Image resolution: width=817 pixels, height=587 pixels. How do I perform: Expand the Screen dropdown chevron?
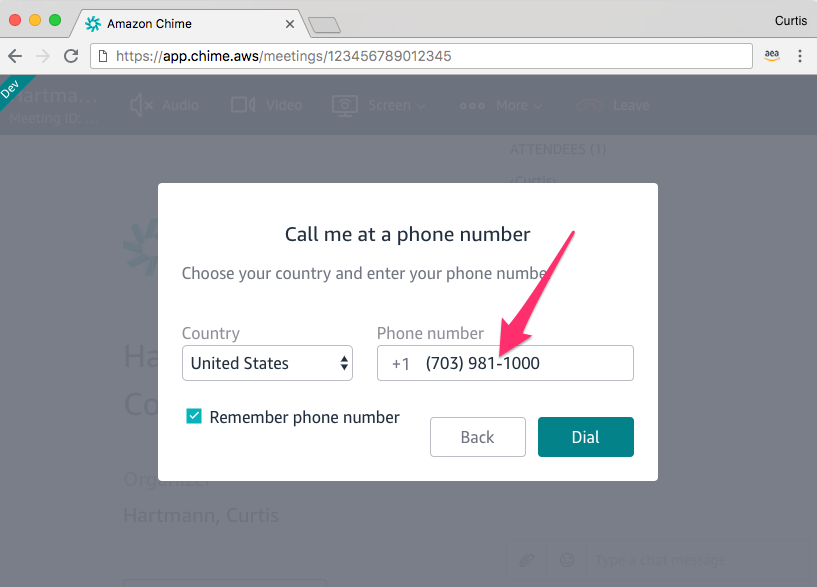(421, 107)
